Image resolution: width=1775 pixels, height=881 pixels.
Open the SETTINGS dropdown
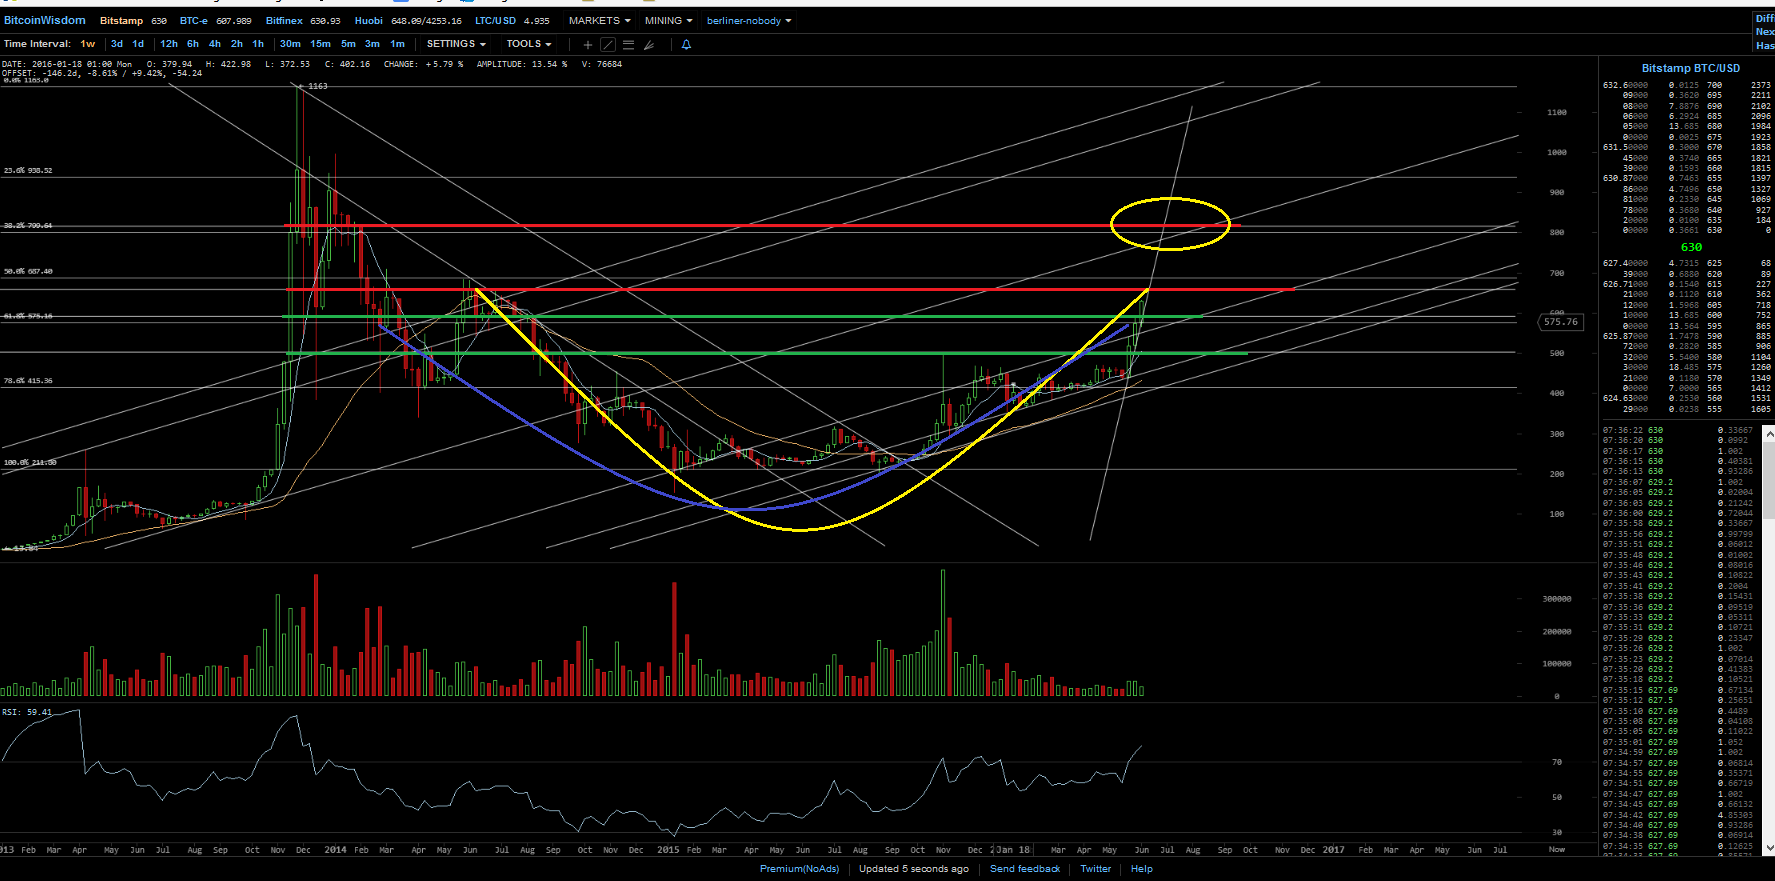click(456, 44)
